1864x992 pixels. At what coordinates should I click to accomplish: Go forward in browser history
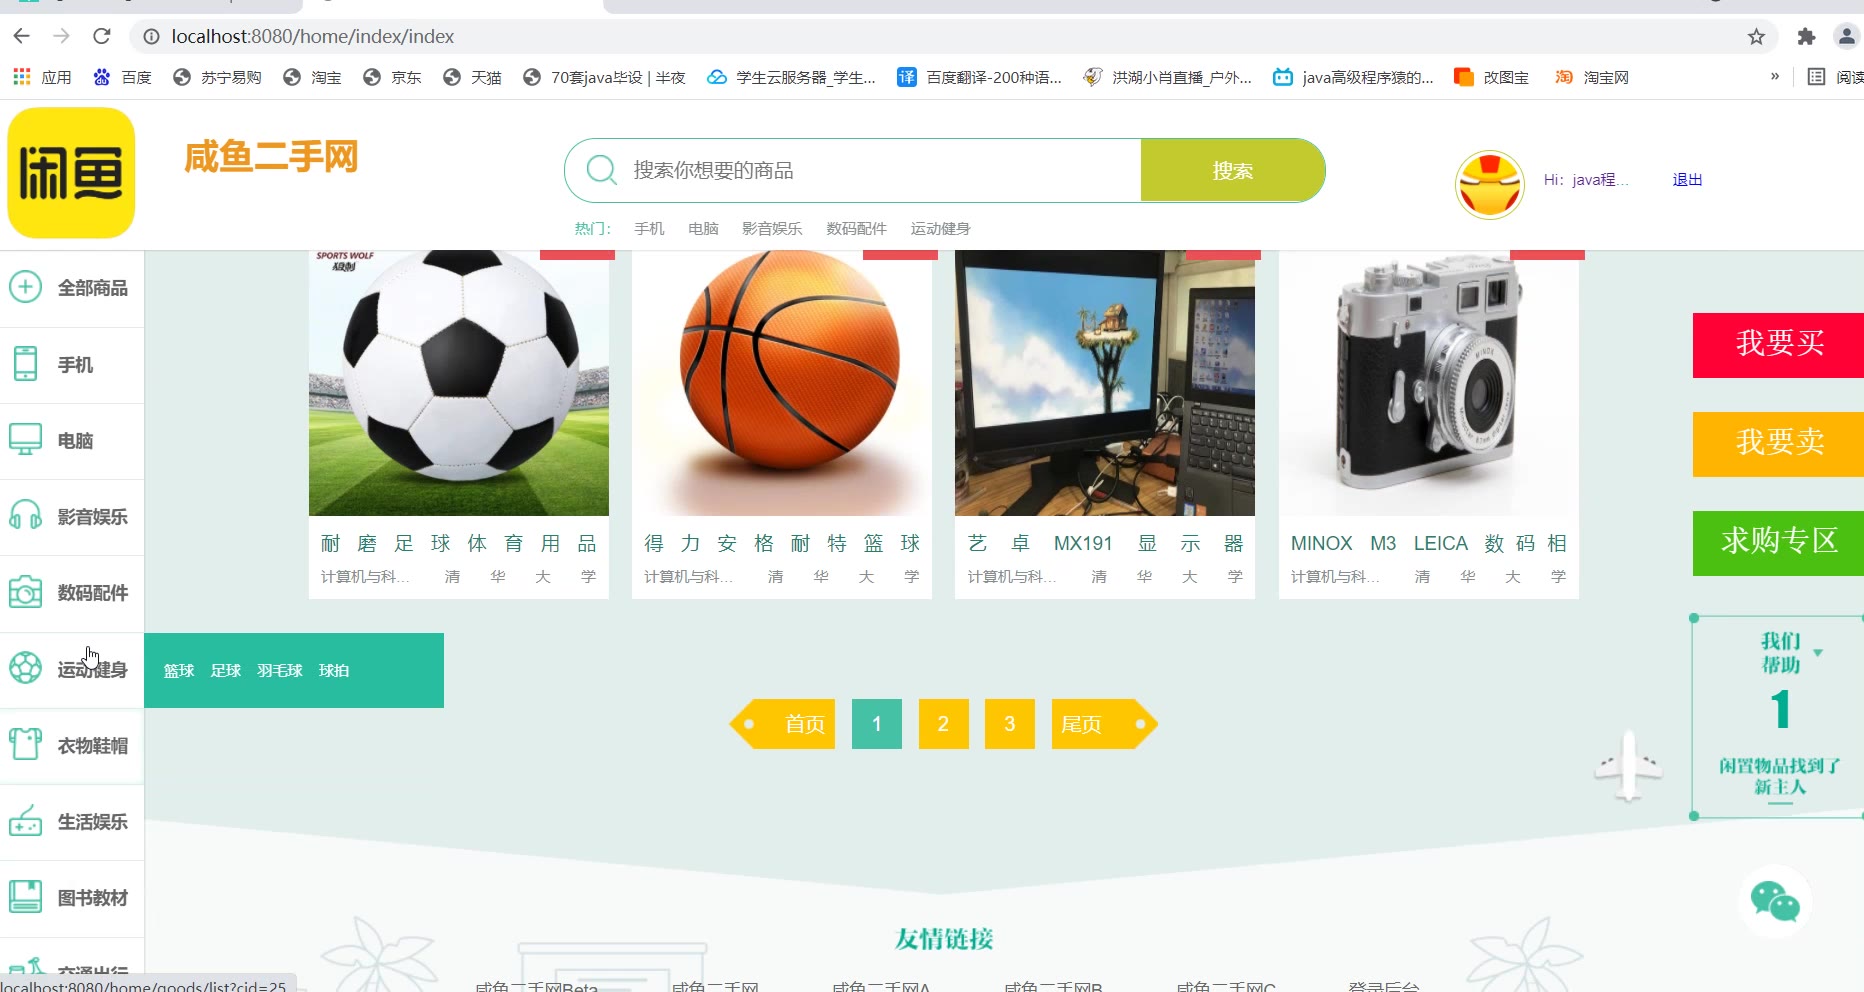click(62, 36)
